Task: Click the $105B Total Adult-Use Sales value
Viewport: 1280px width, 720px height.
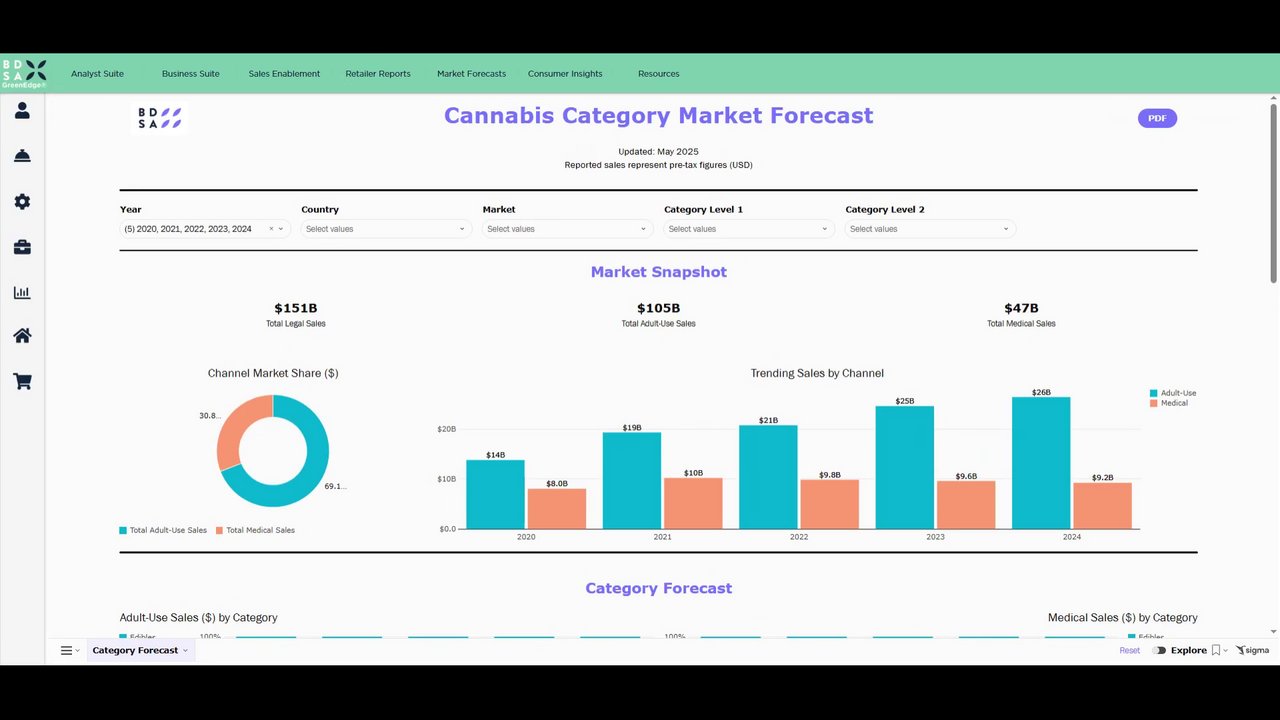Action: (x=658, y=308)
